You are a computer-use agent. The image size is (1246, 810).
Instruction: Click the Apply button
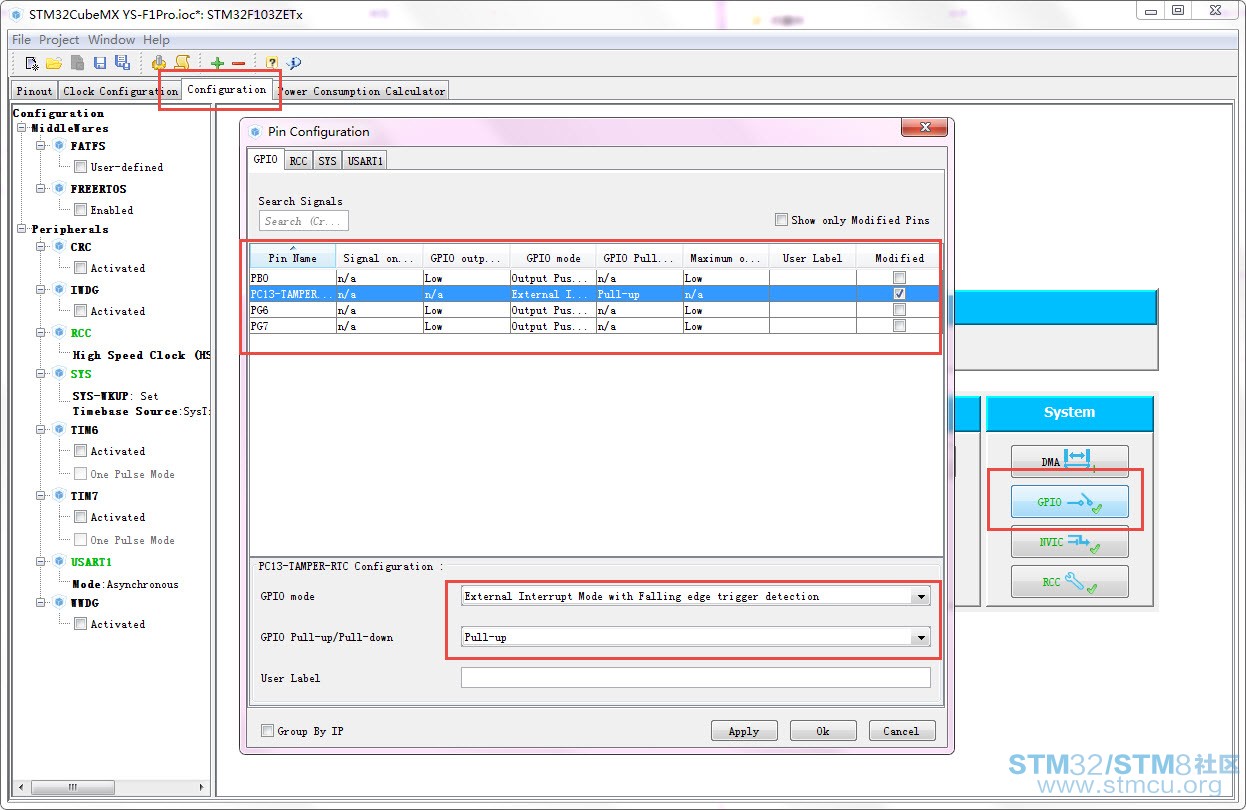(744, 731)
